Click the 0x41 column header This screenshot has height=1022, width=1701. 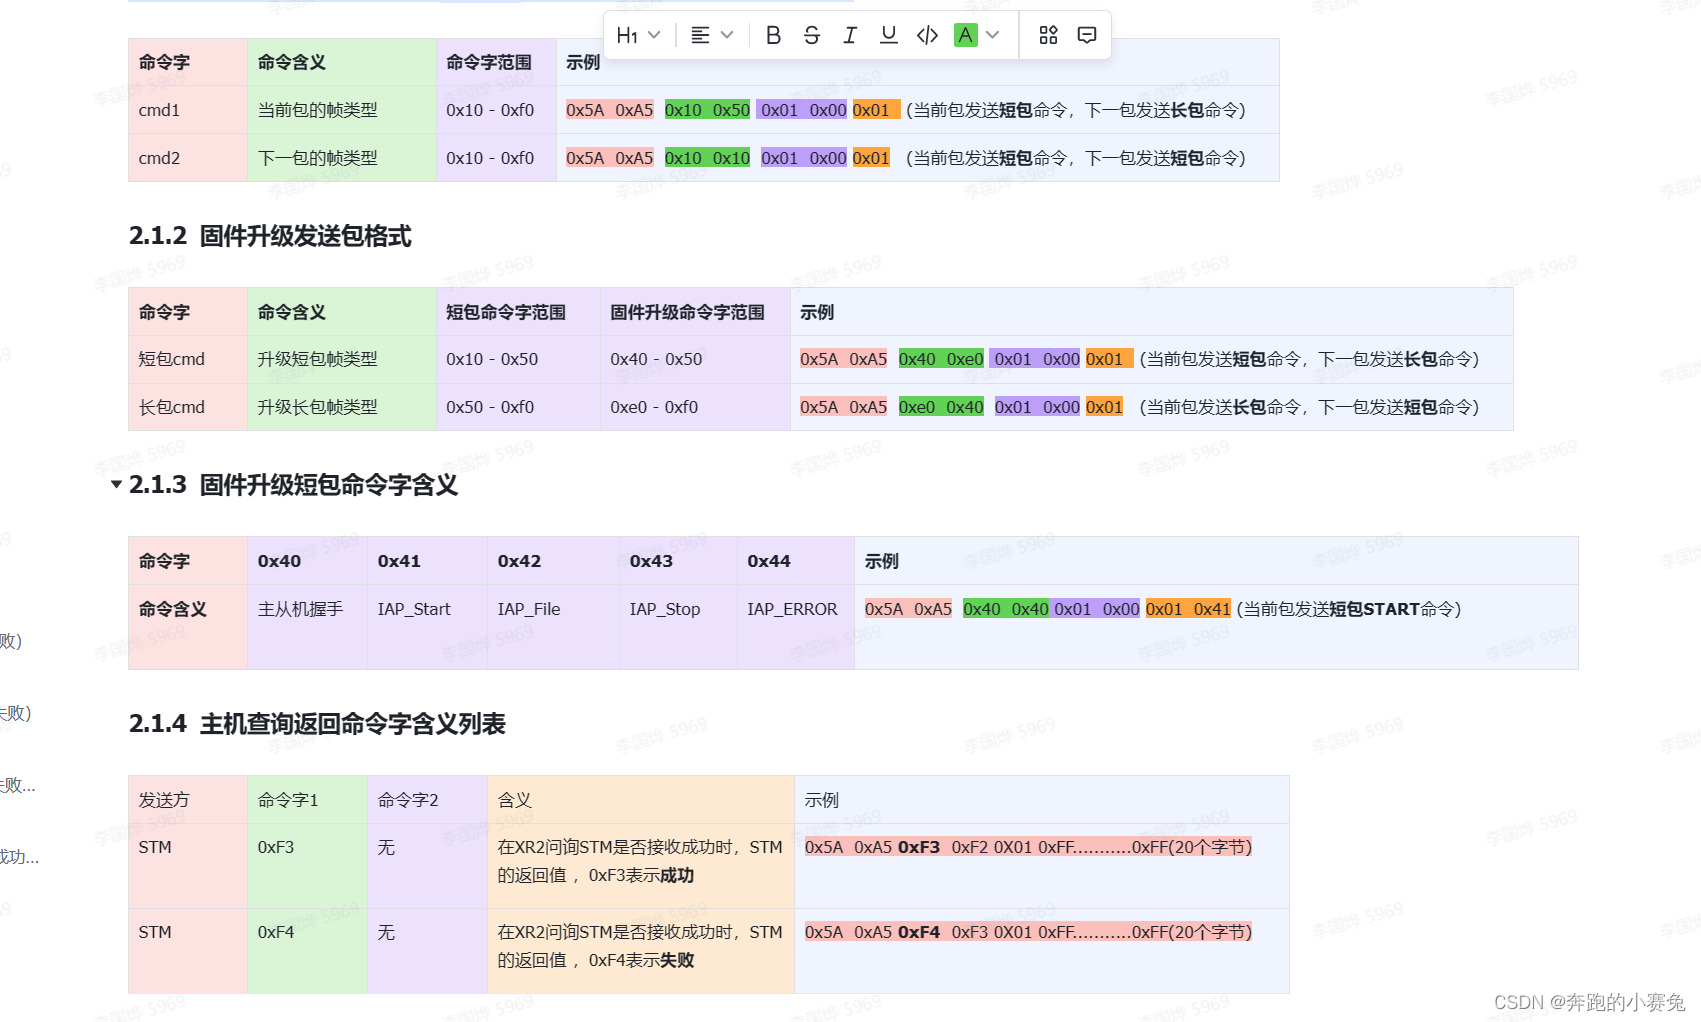click(427, 561)
